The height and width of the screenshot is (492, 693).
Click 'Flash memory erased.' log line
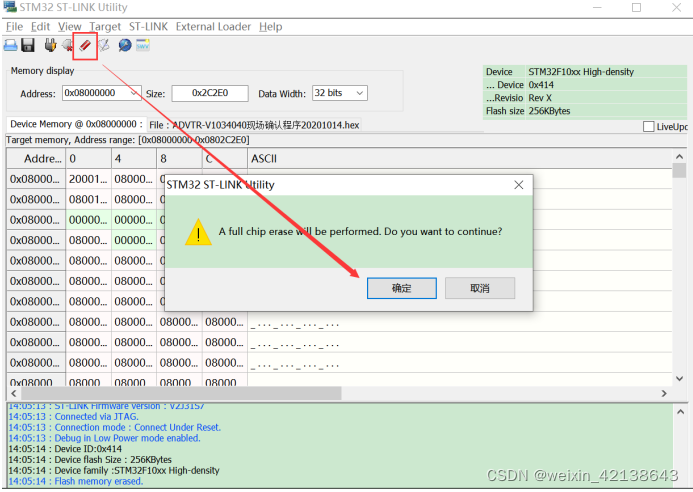[75, 481]
